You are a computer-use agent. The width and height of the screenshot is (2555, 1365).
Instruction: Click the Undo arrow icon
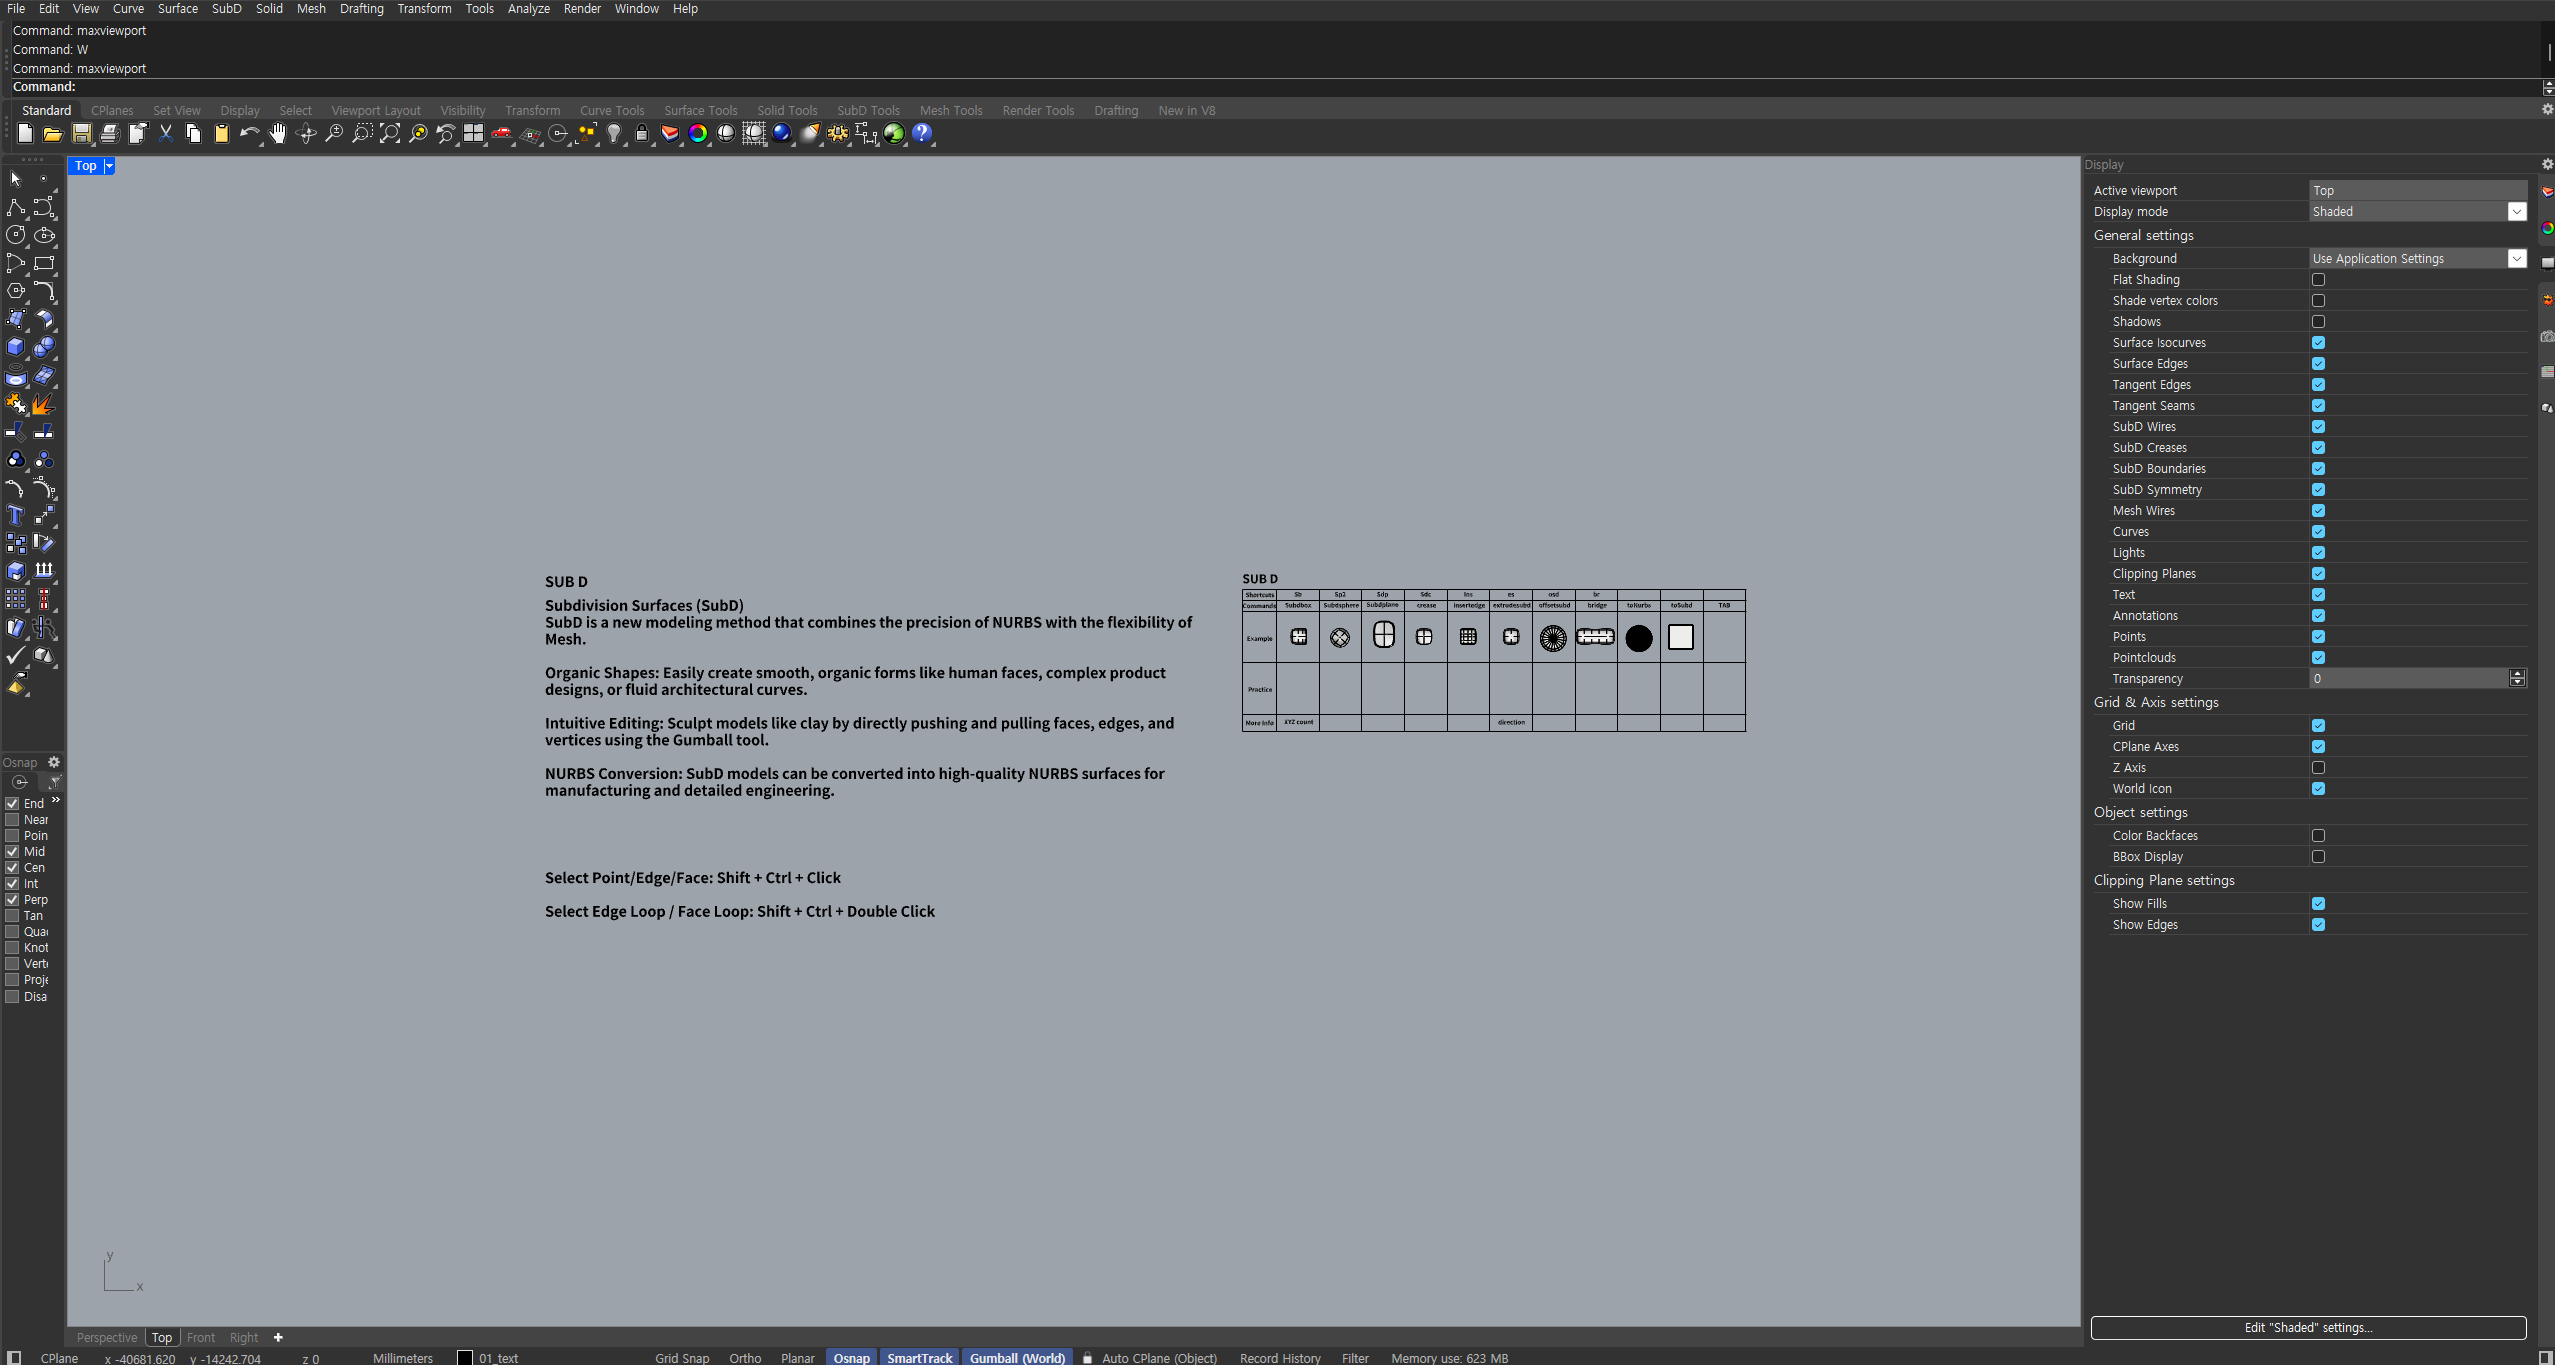(x=248, y=134)
